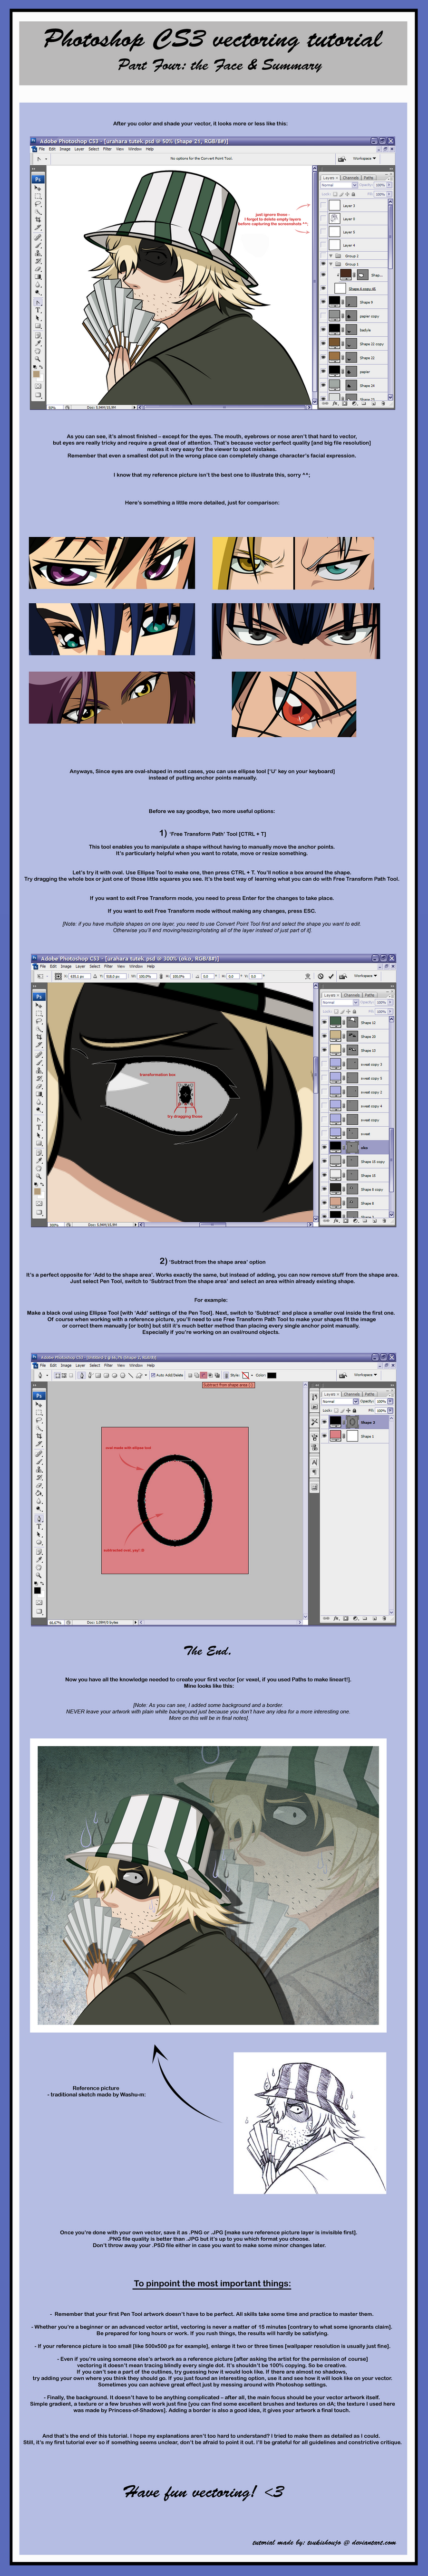Open the Workspace dropdown in the 300% oko window
The image size is (428, 2576).
(x=366, y=976)
